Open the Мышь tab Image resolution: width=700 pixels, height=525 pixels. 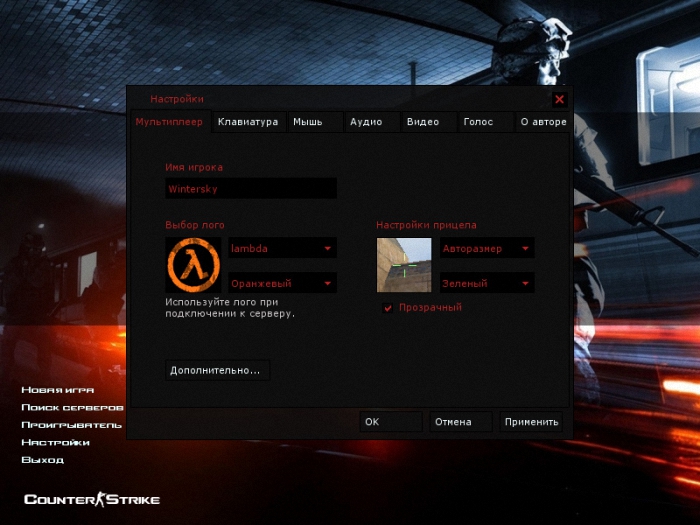pos(315,121)
